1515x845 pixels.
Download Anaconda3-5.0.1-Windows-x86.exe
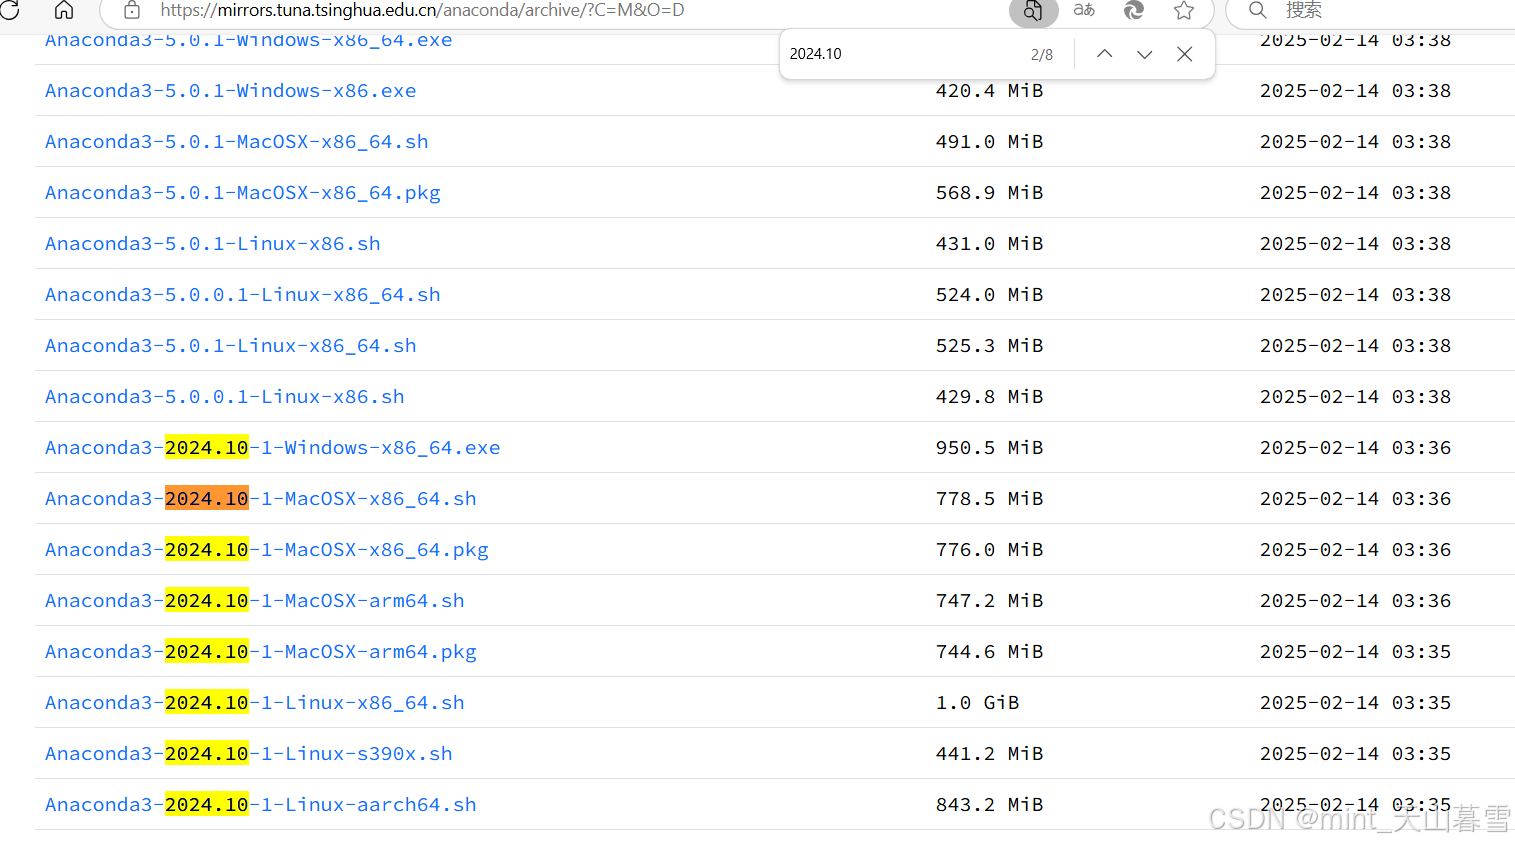[x=230, y=91]
